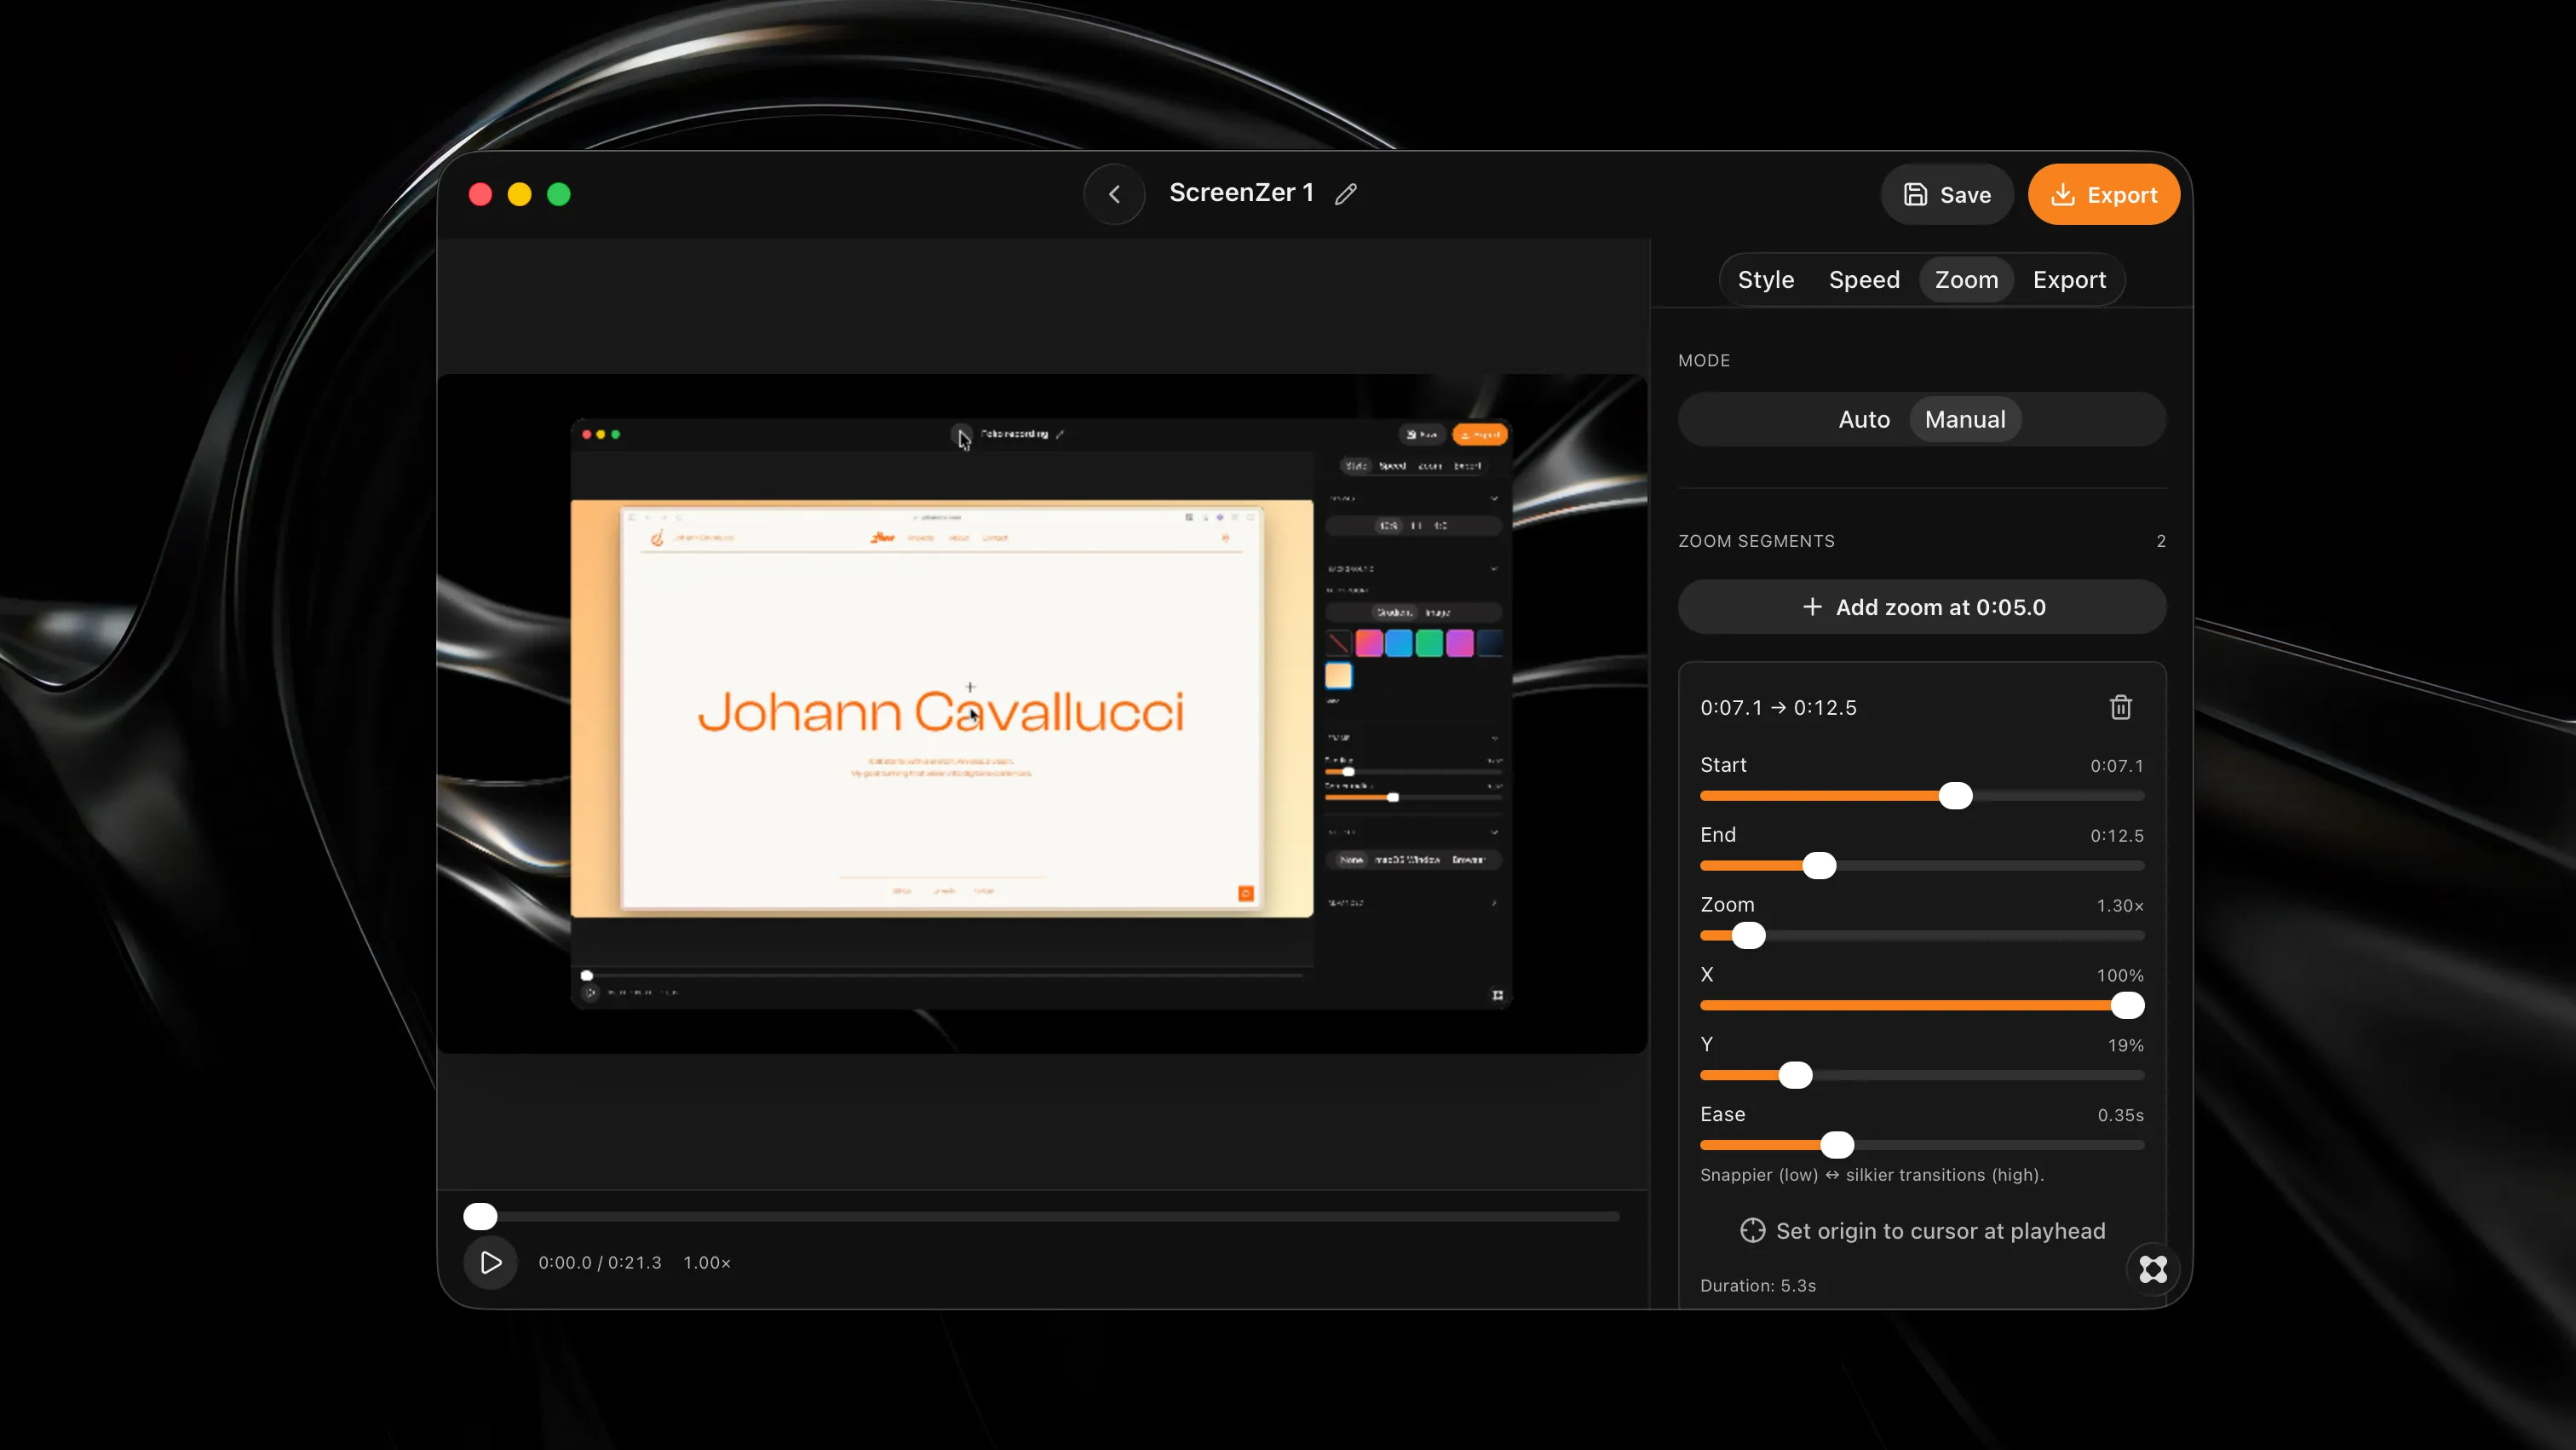The height and width of the screenshot is (1450, 2576).
Task: Click the main timeline scrubber track
Action: (x=1042, y=1217)
